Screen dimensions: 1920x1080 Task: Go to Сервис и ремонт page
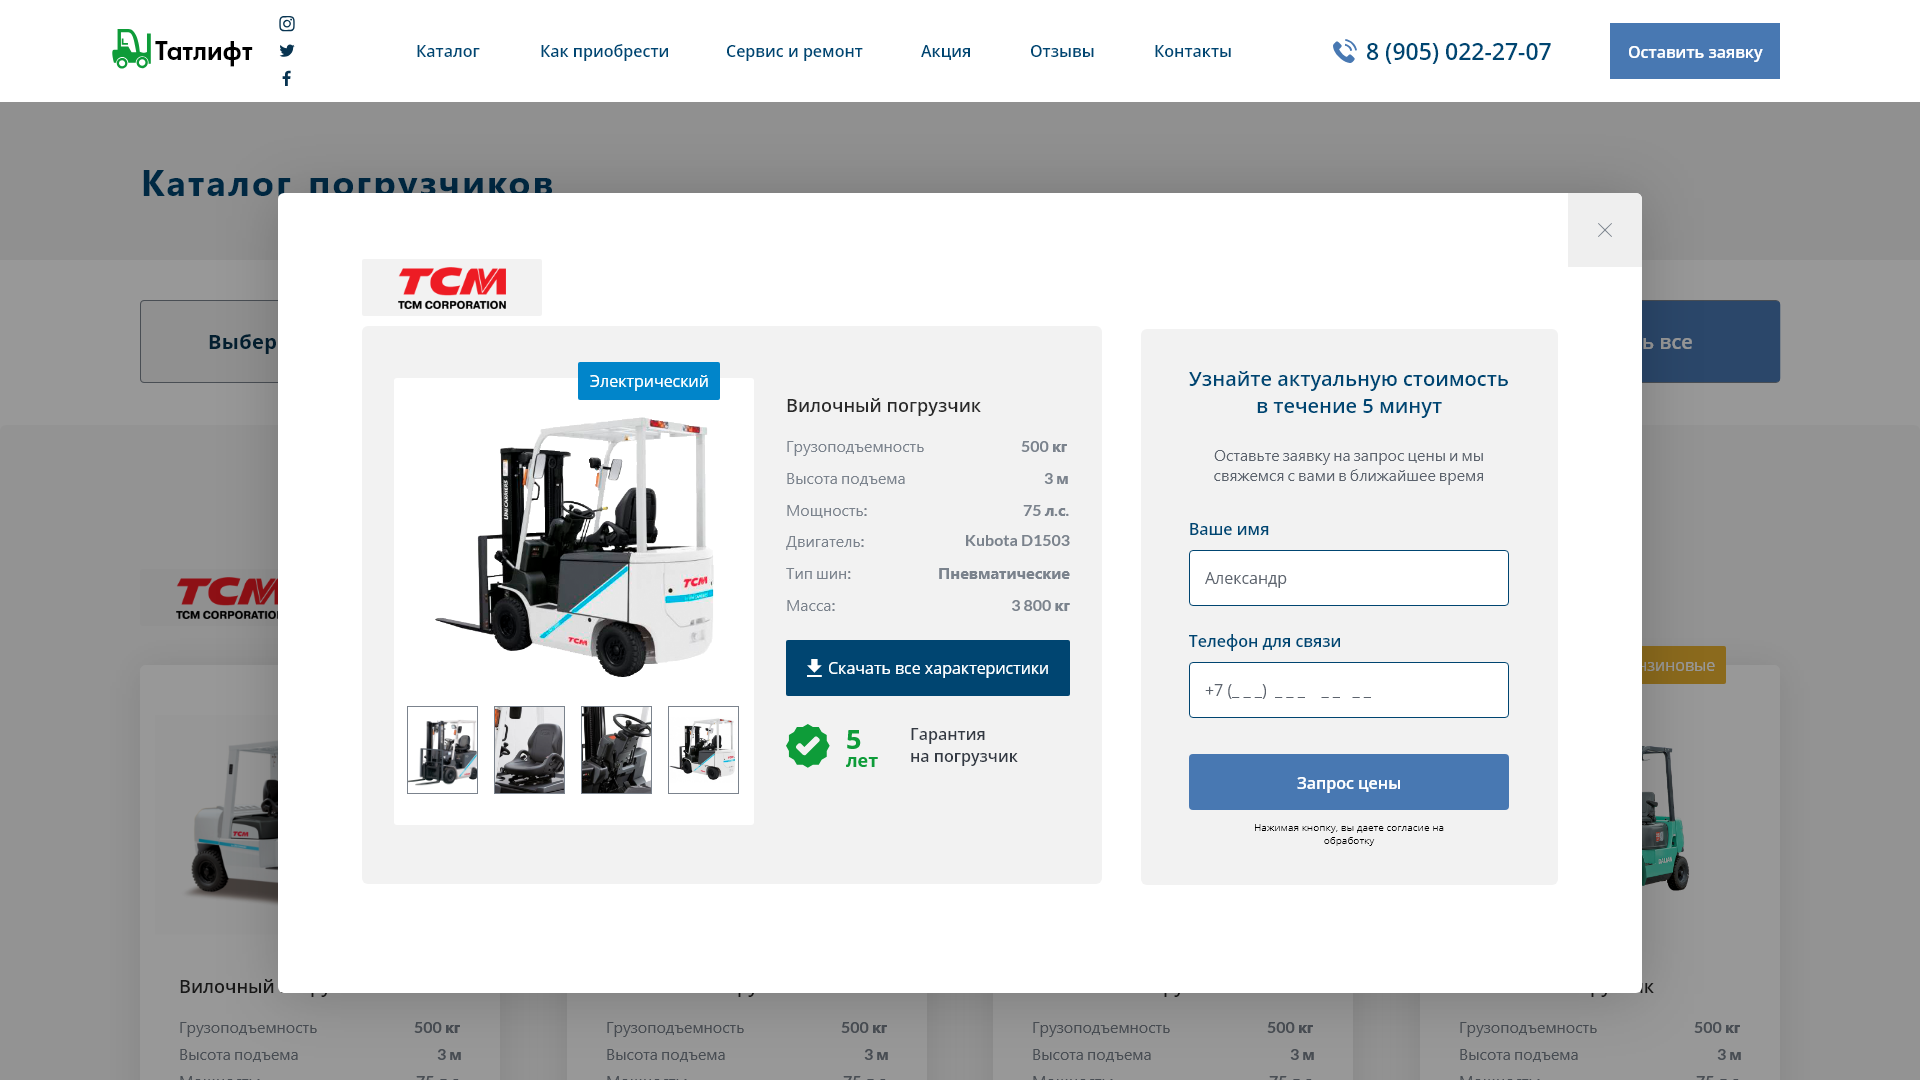tap(794, 51)
